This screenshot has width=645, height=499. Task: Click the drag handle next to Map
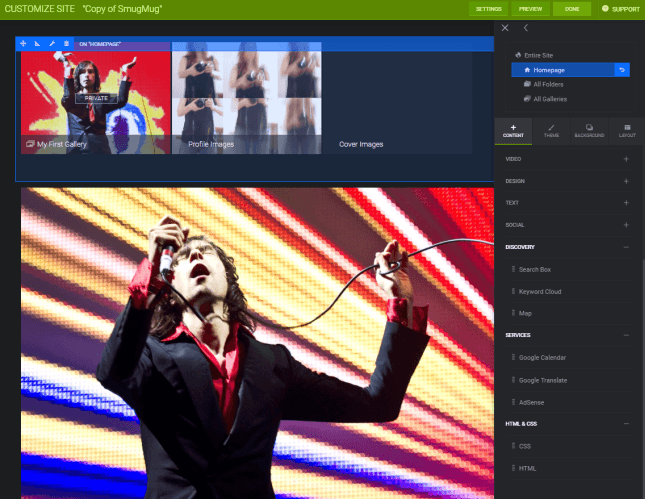click(513, 313)
